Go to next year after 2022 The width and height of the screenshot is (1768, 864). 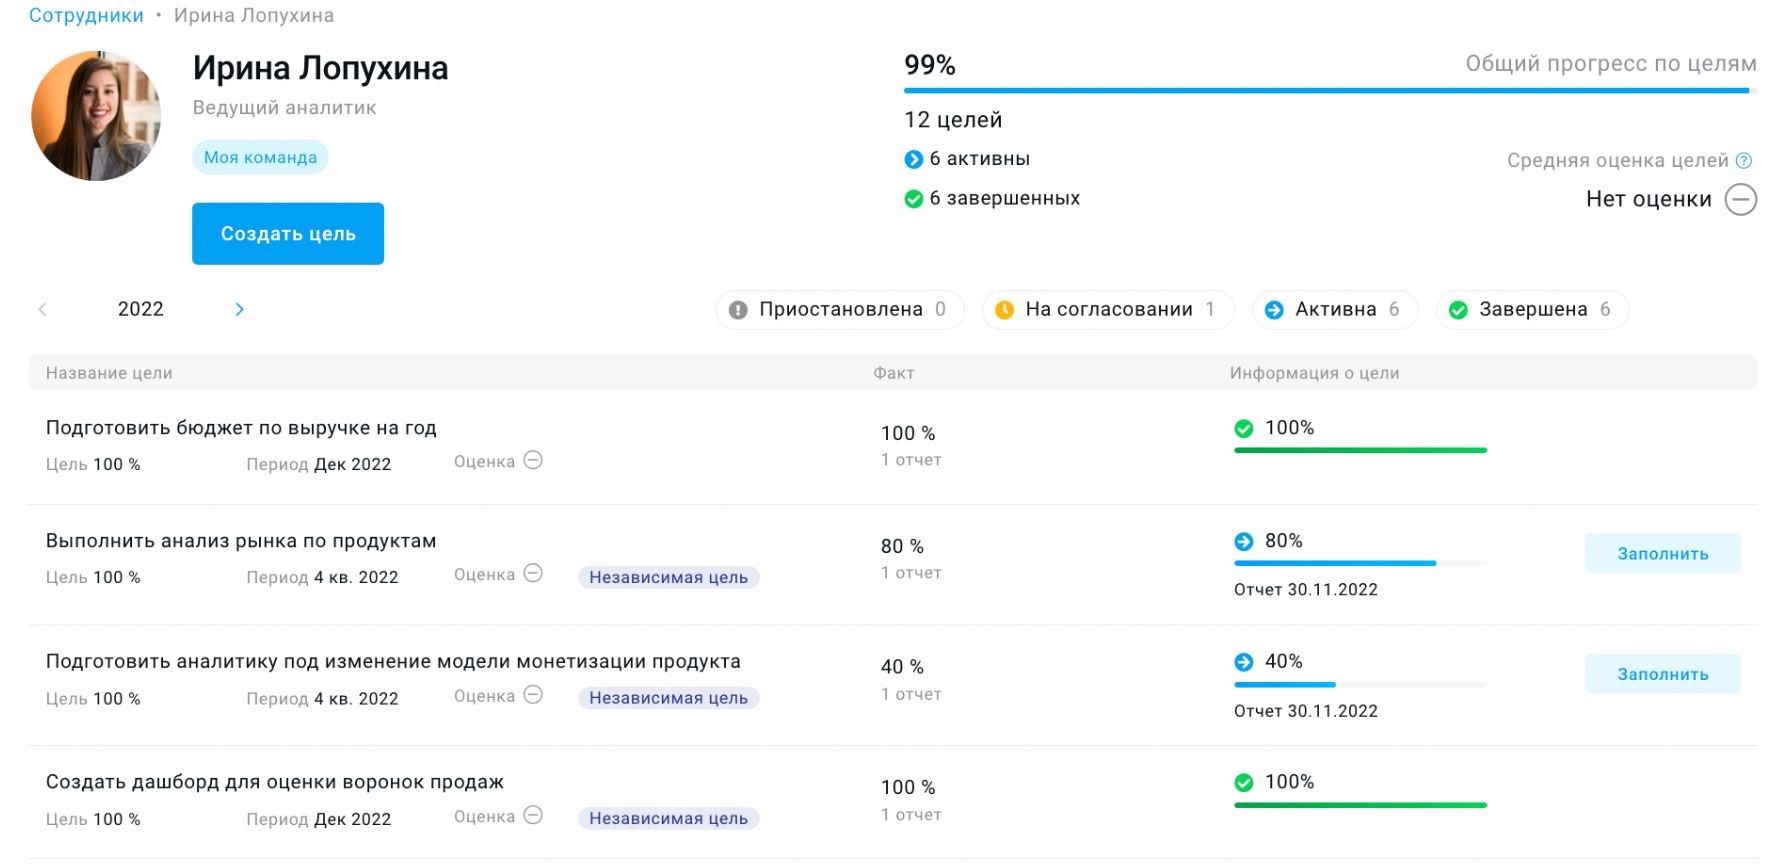(239, 310)
